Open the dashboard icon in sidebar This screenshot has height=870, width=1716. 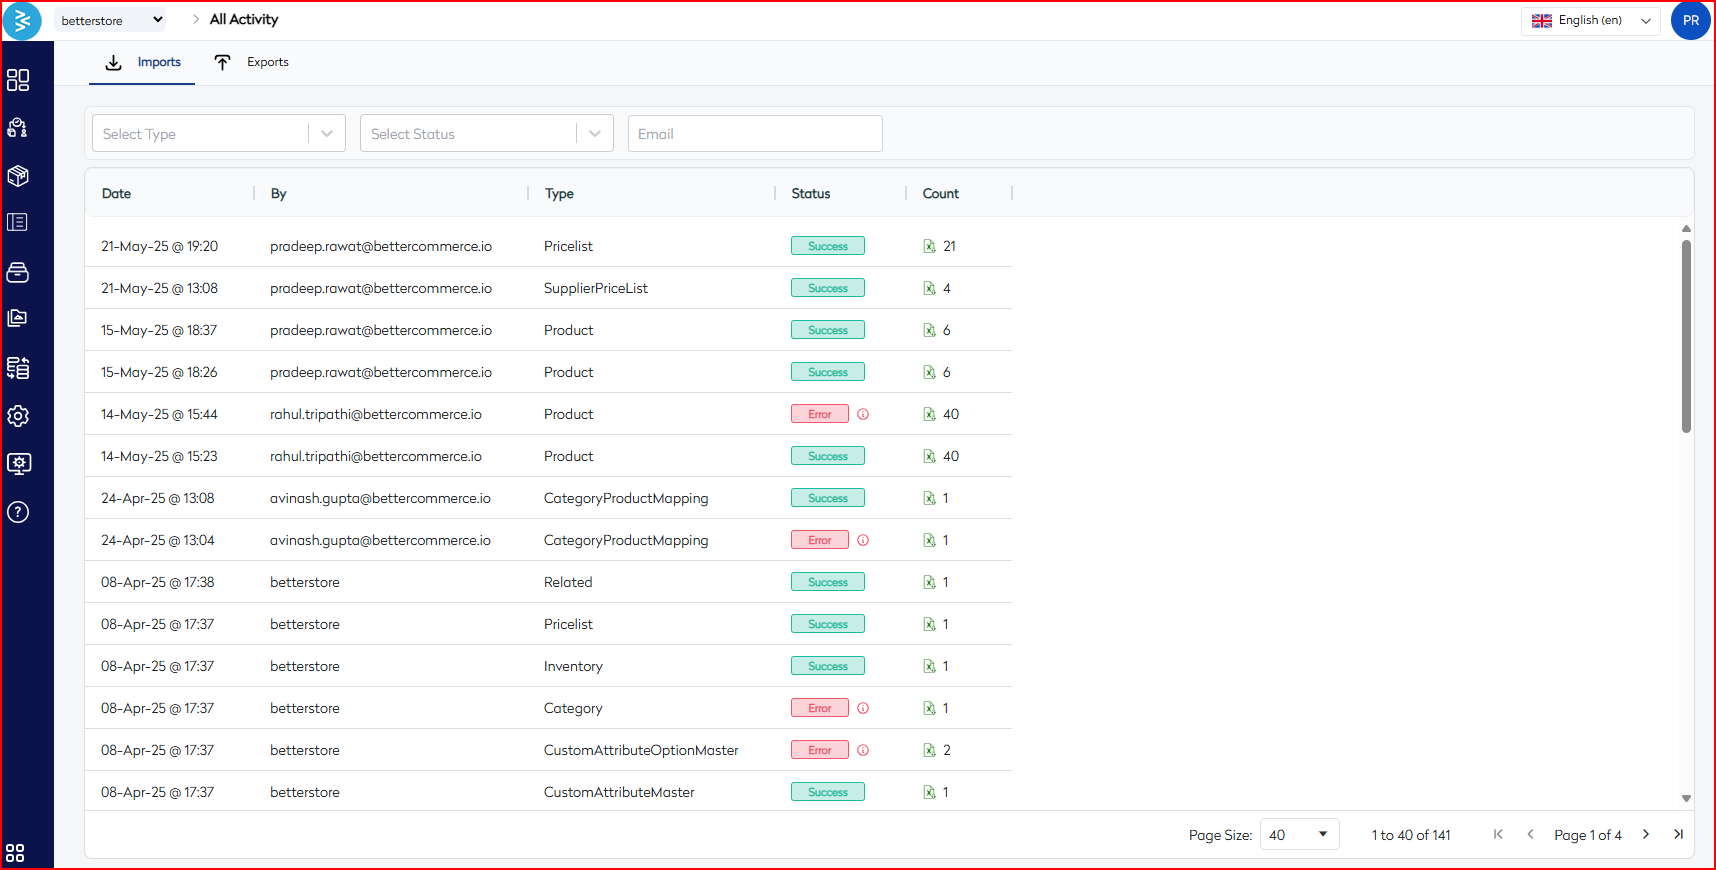(x=18, y=80)
